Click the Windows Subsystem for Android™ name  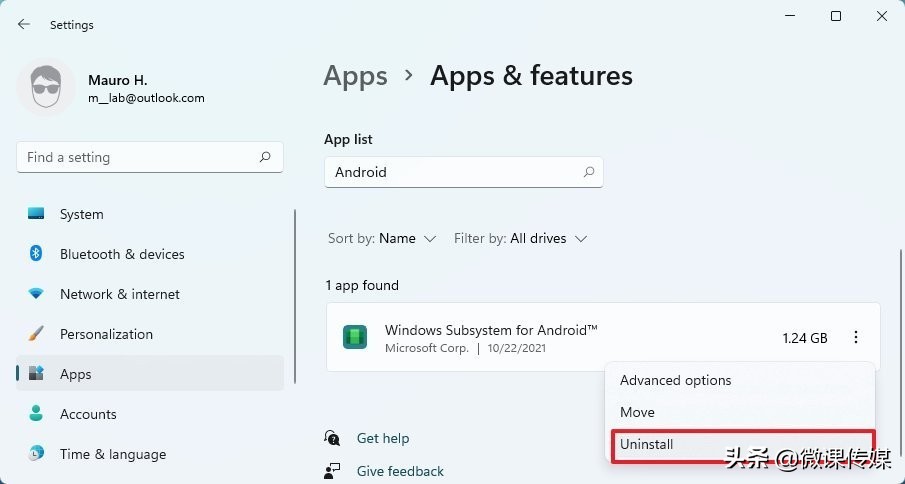[x=491, y=330]
